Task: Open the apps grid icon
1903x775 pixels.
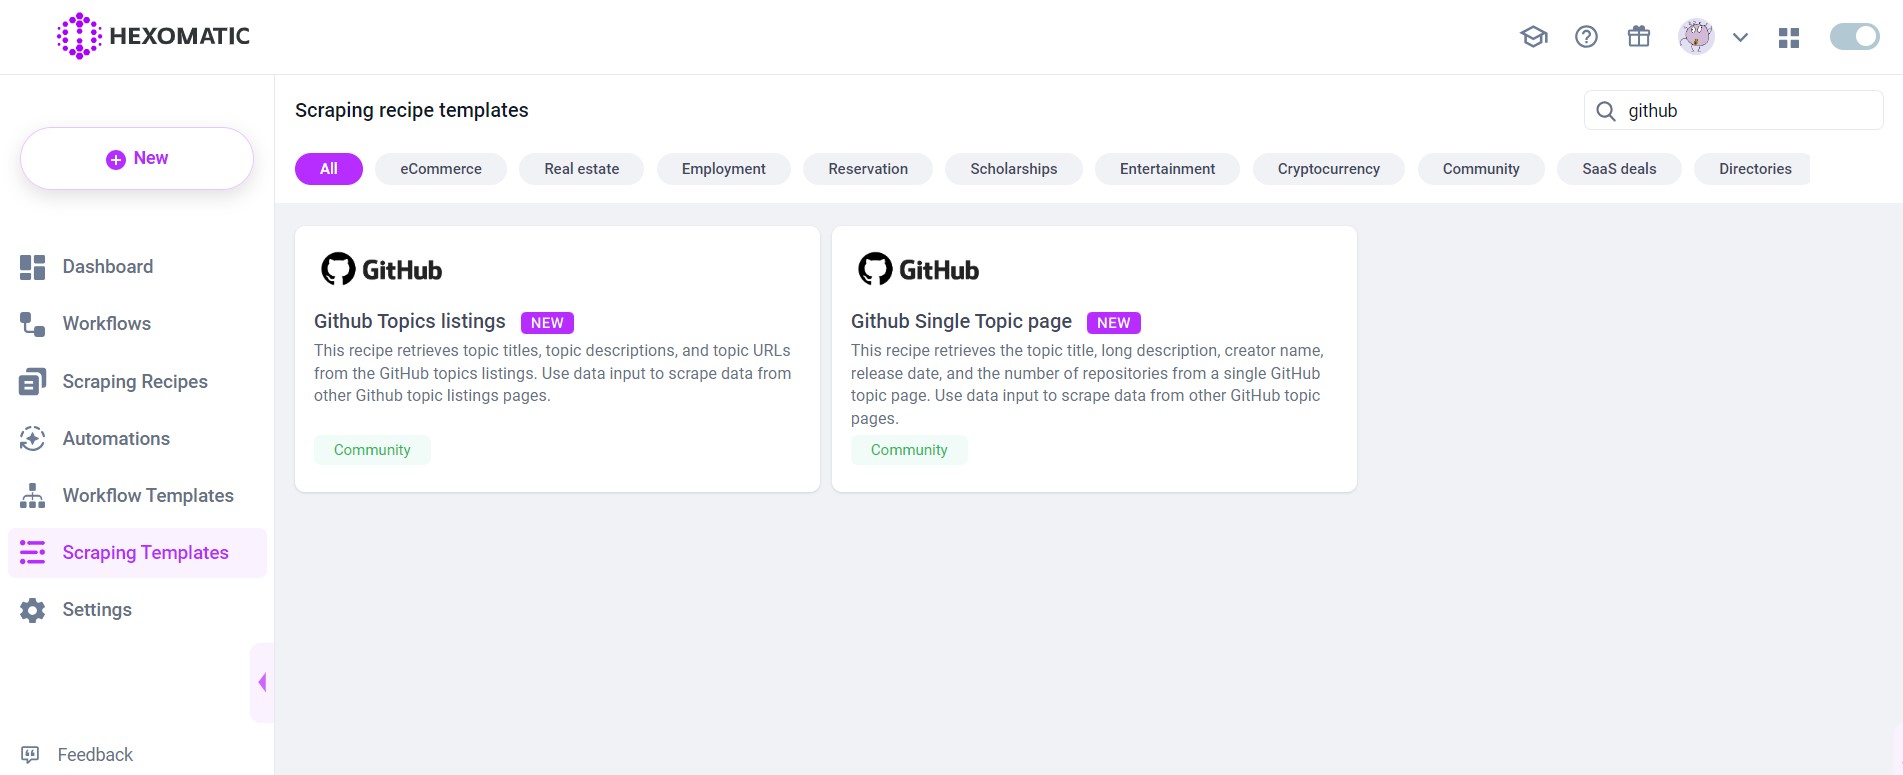Action: pyautogui.click(x=1789, y=38)
